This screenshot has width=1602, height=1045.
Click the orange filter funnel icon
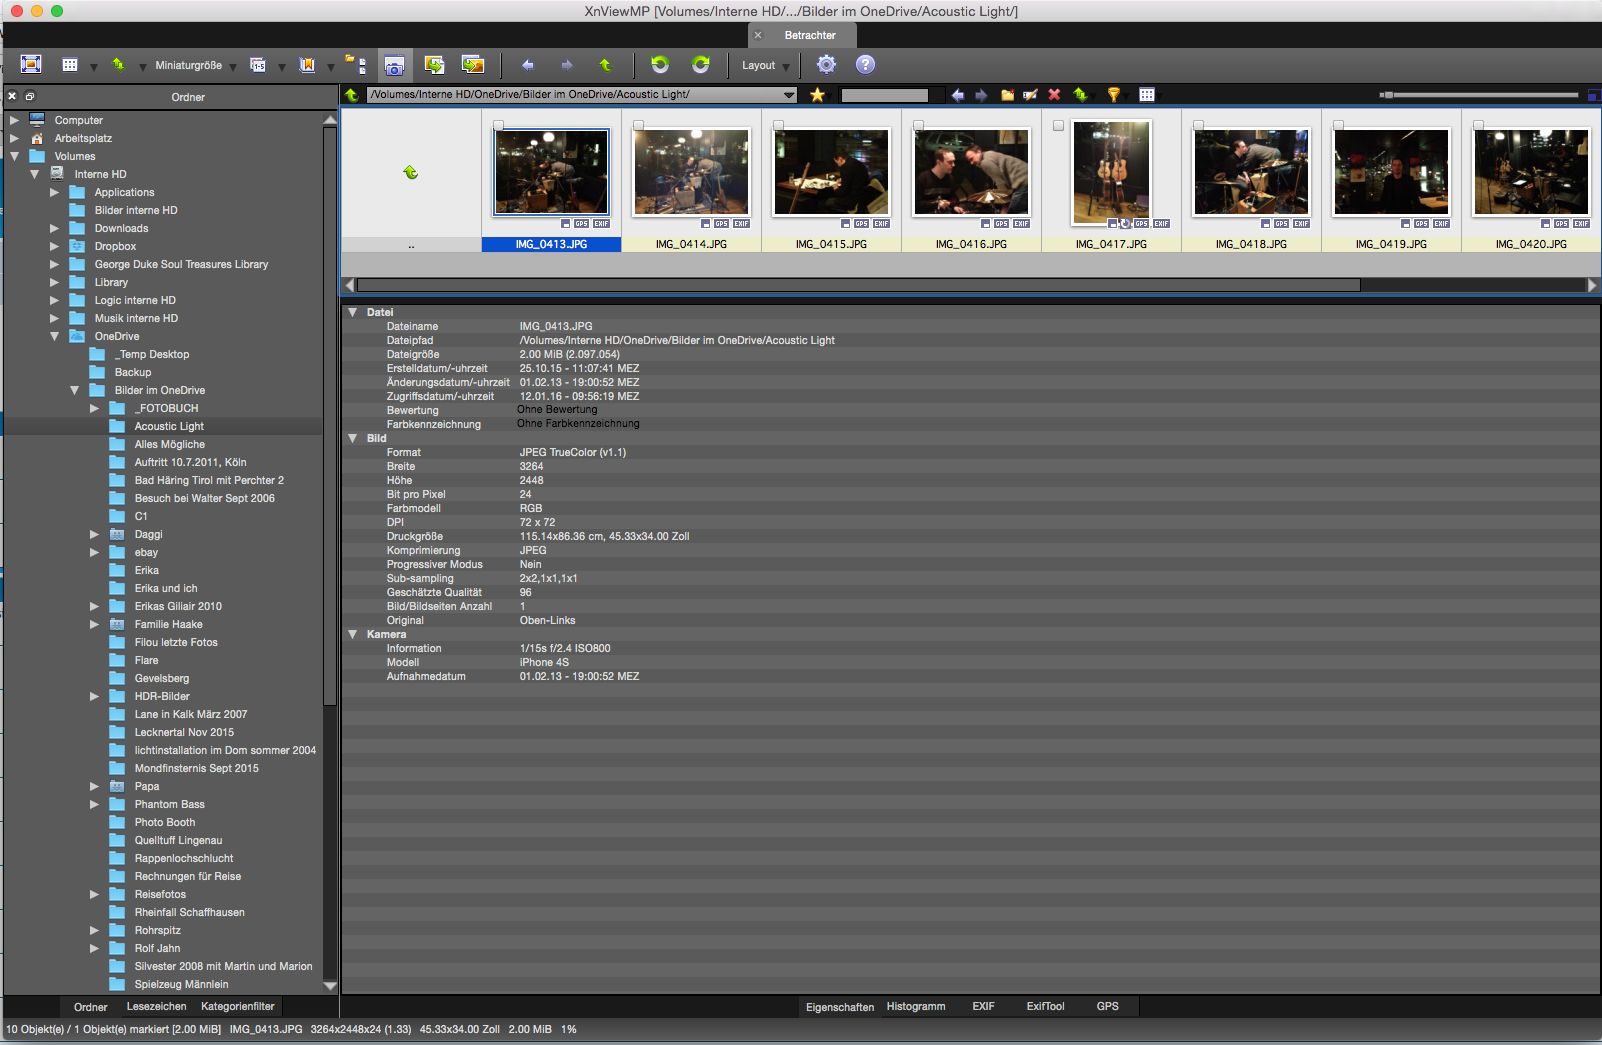pyautogui.click(x=1112, y=95)
